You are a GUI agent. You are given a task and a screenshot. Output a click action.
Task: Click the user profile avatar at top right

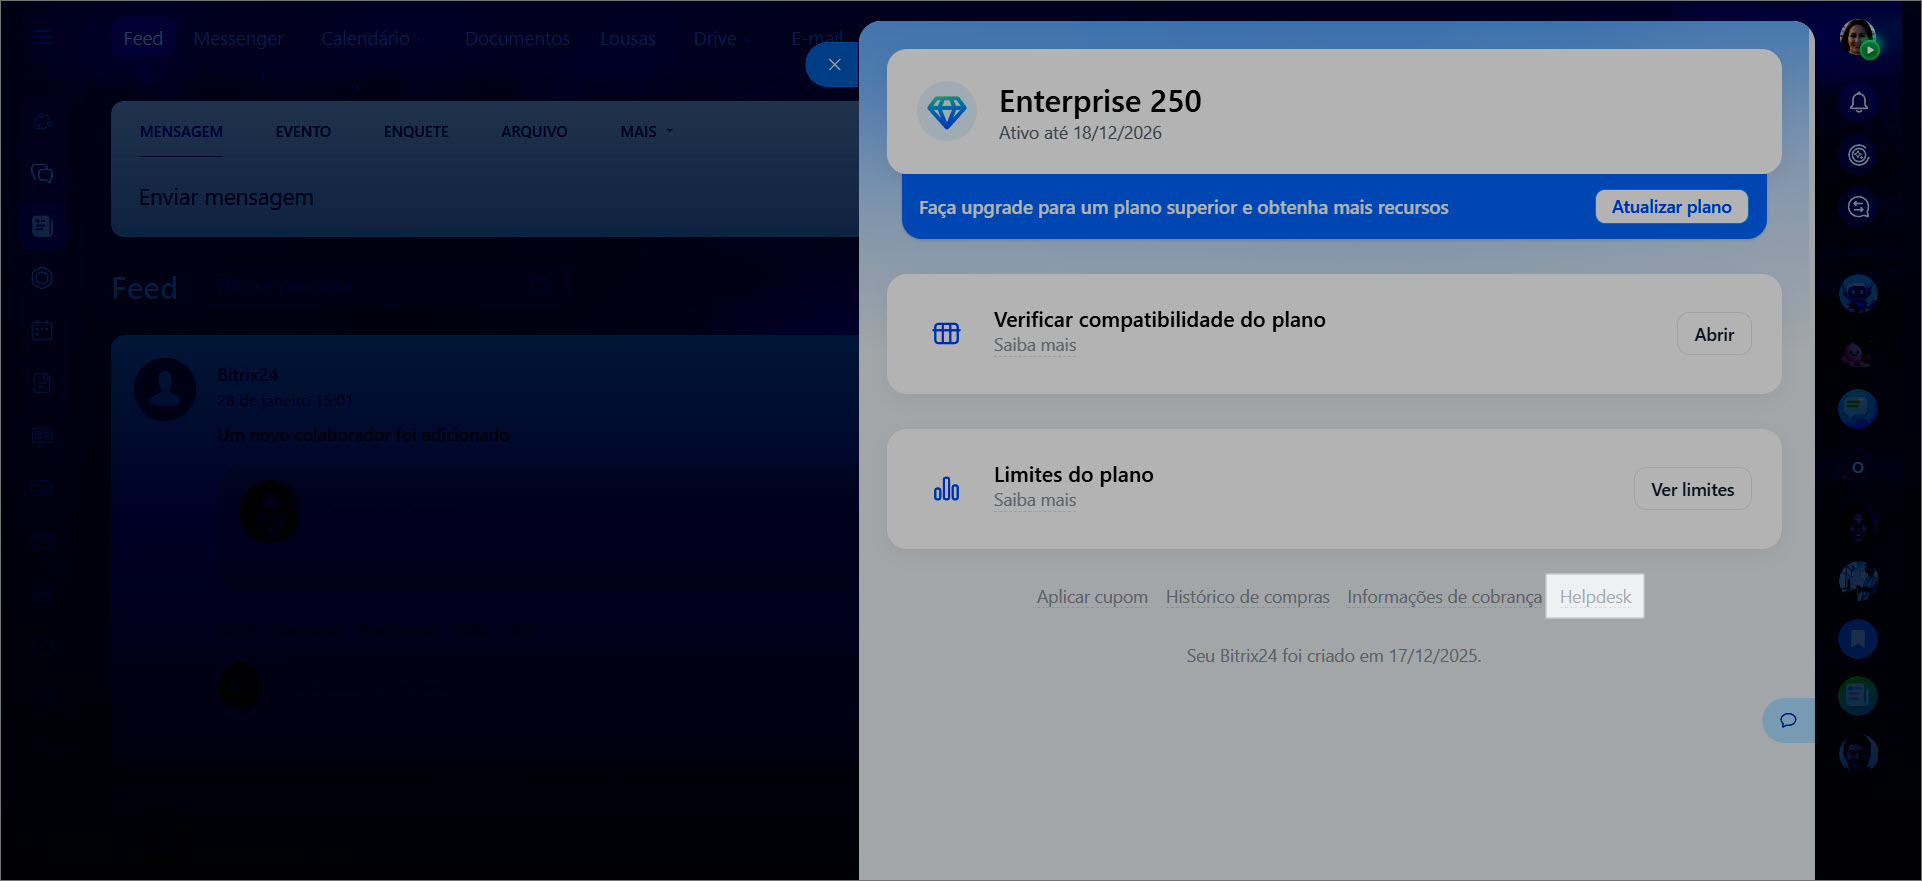1858,39
